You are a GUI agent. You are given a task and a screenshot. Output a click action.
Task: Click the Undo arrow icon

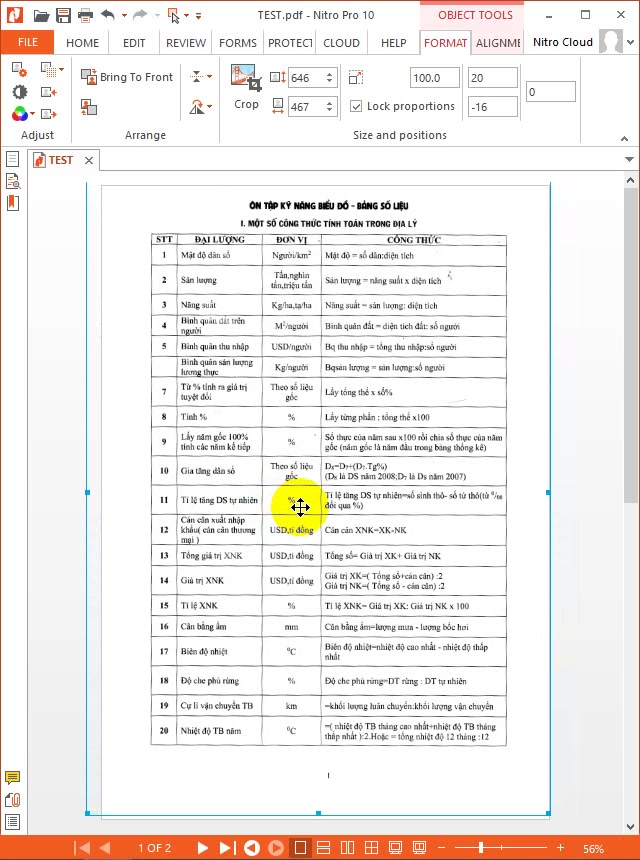pos(107,15)
